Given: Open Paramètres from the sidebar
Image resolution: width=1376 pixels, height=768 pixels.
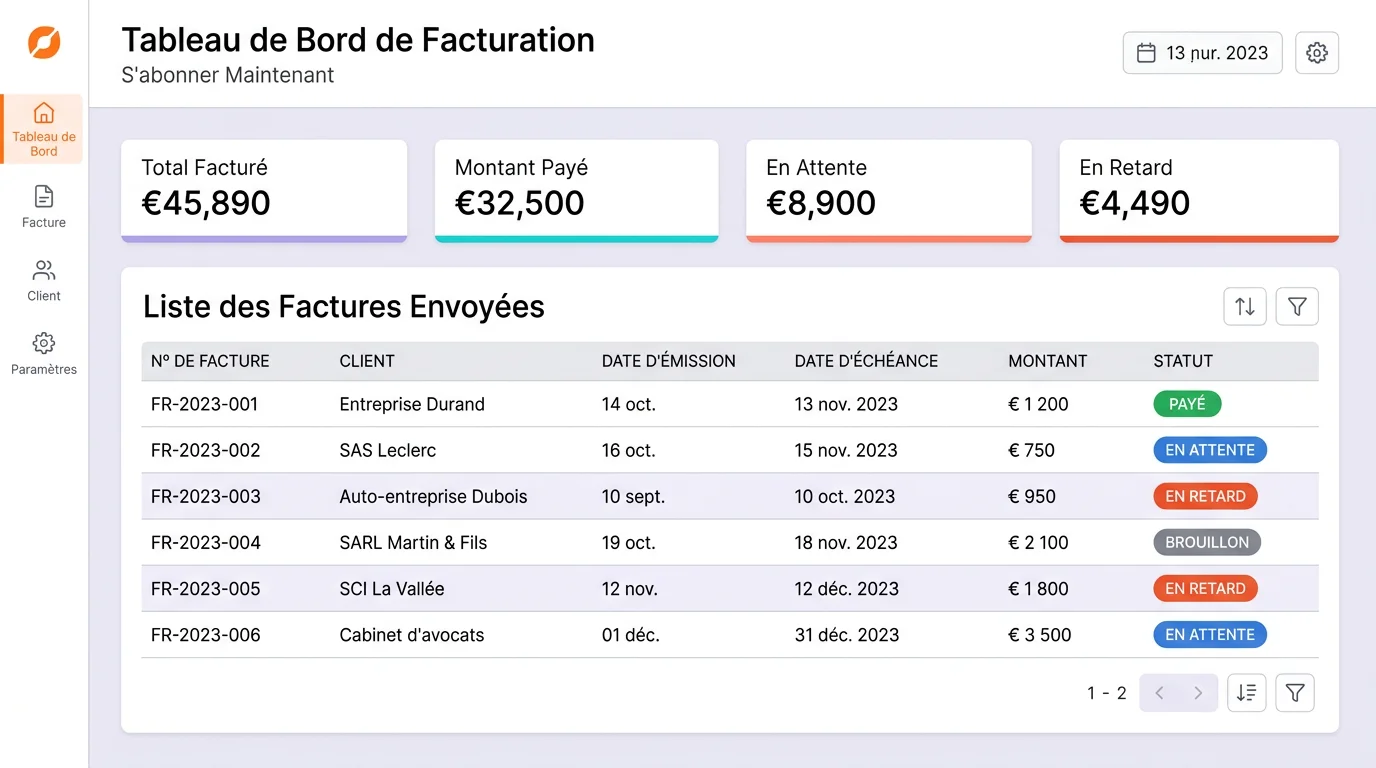Looking at the screenshot, I should [x=43, y=353].
